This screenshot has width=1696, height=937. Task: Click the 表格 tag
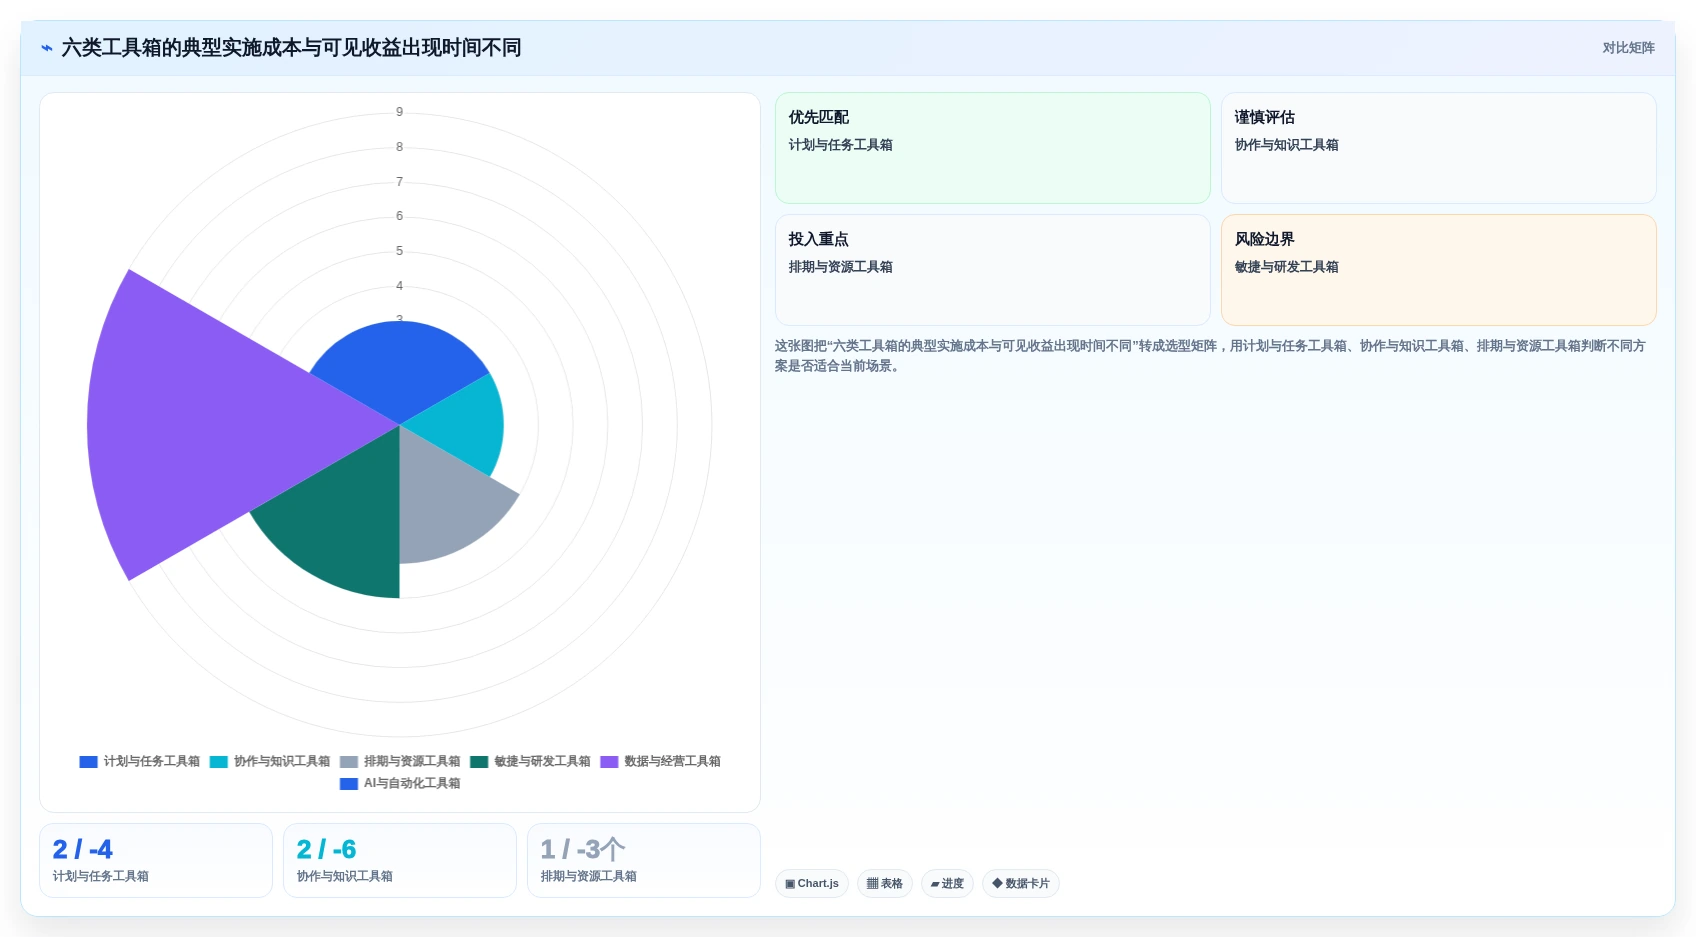point(884,884)
